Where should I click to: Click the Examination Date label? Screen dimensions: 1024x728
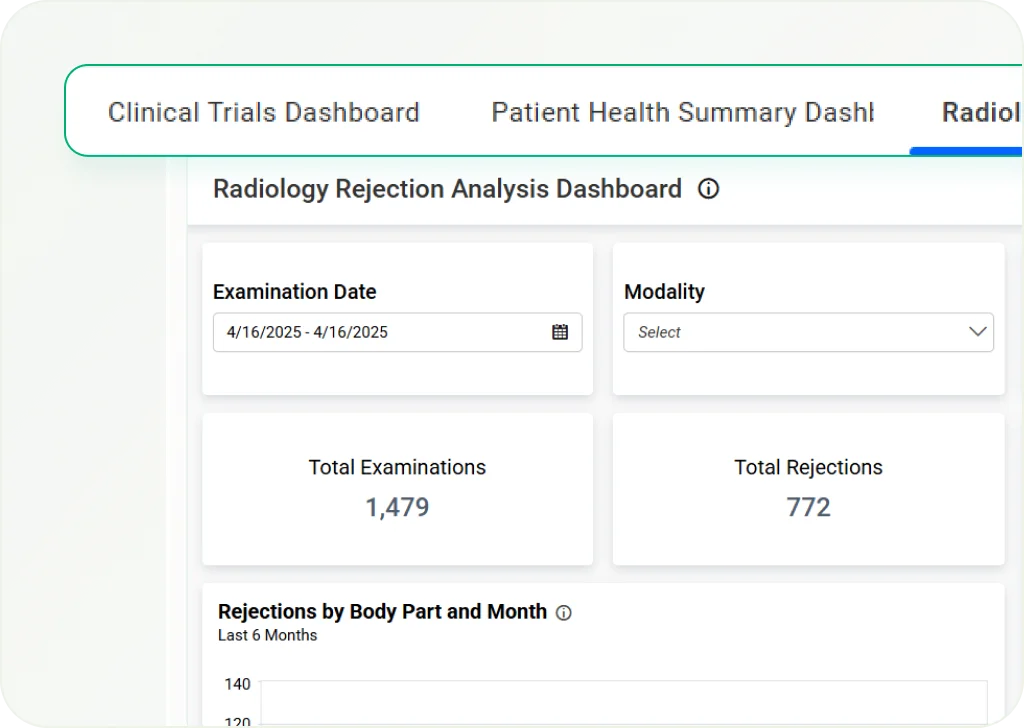tap(294, 292)
